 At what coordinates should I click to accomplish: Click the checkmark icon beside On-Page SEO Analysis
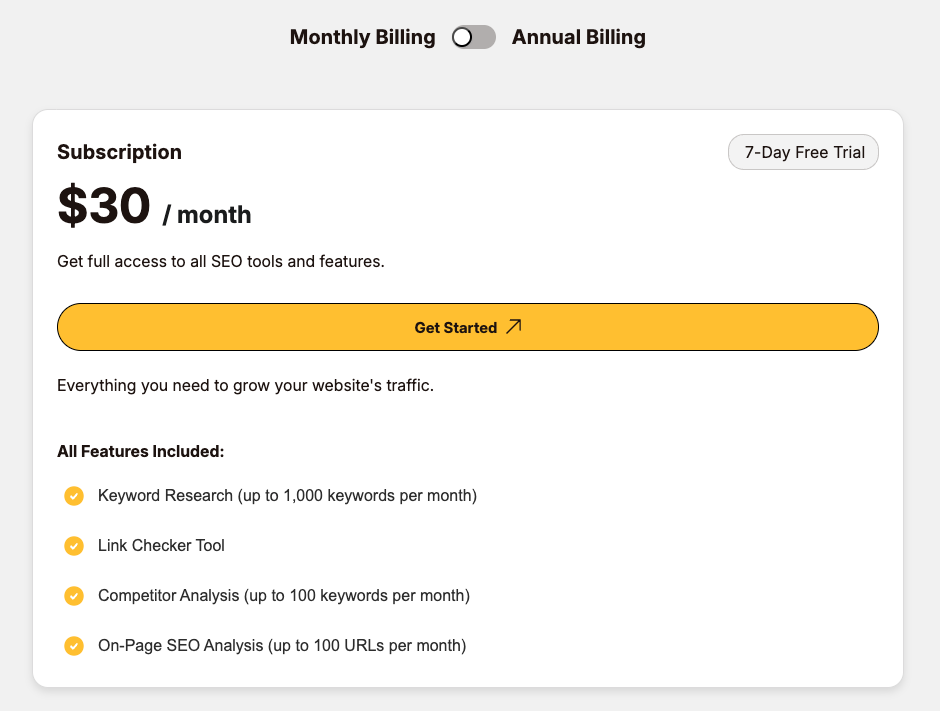click(x=74, y=646)
